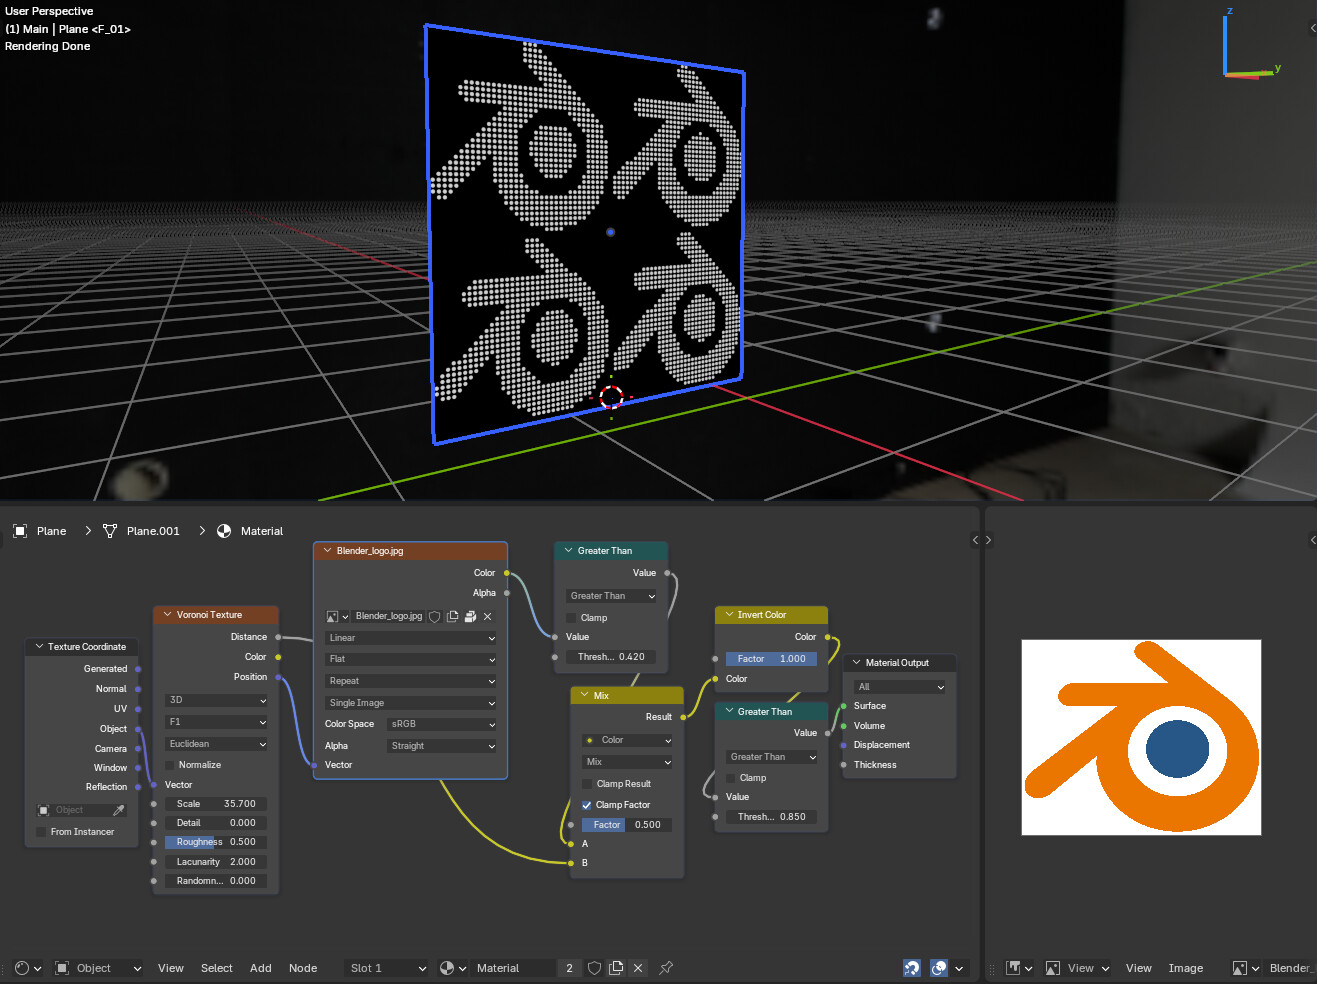Unlink the Material with X icon
The width and height of the screenshot is (1317, 984).
click(x=638, y=968)
